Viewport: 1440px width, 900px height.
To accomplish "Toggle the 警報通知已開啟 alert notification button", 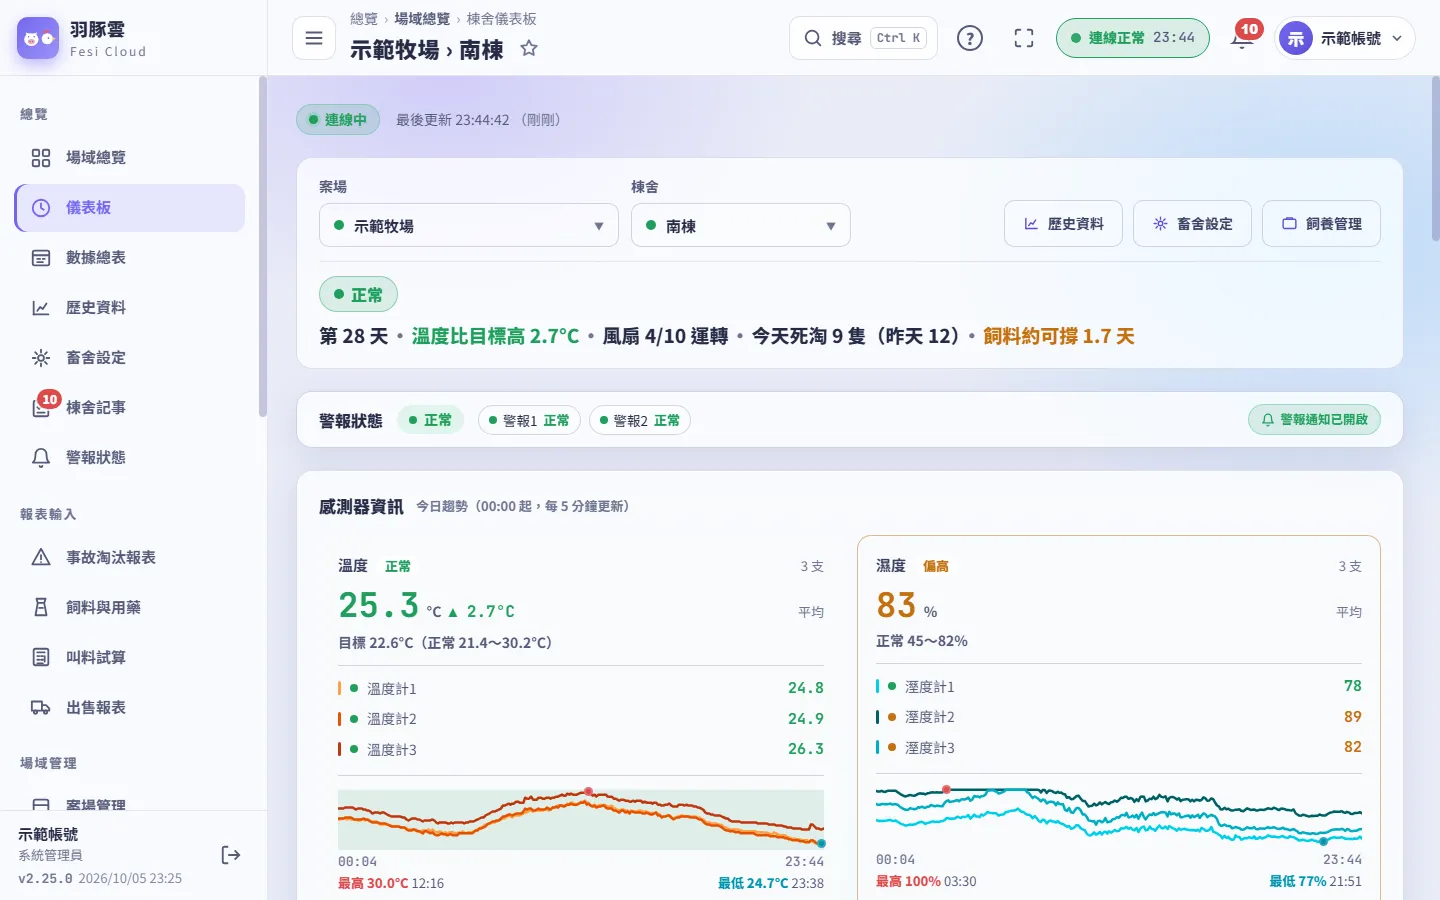I will click(x=1314, y=419).
